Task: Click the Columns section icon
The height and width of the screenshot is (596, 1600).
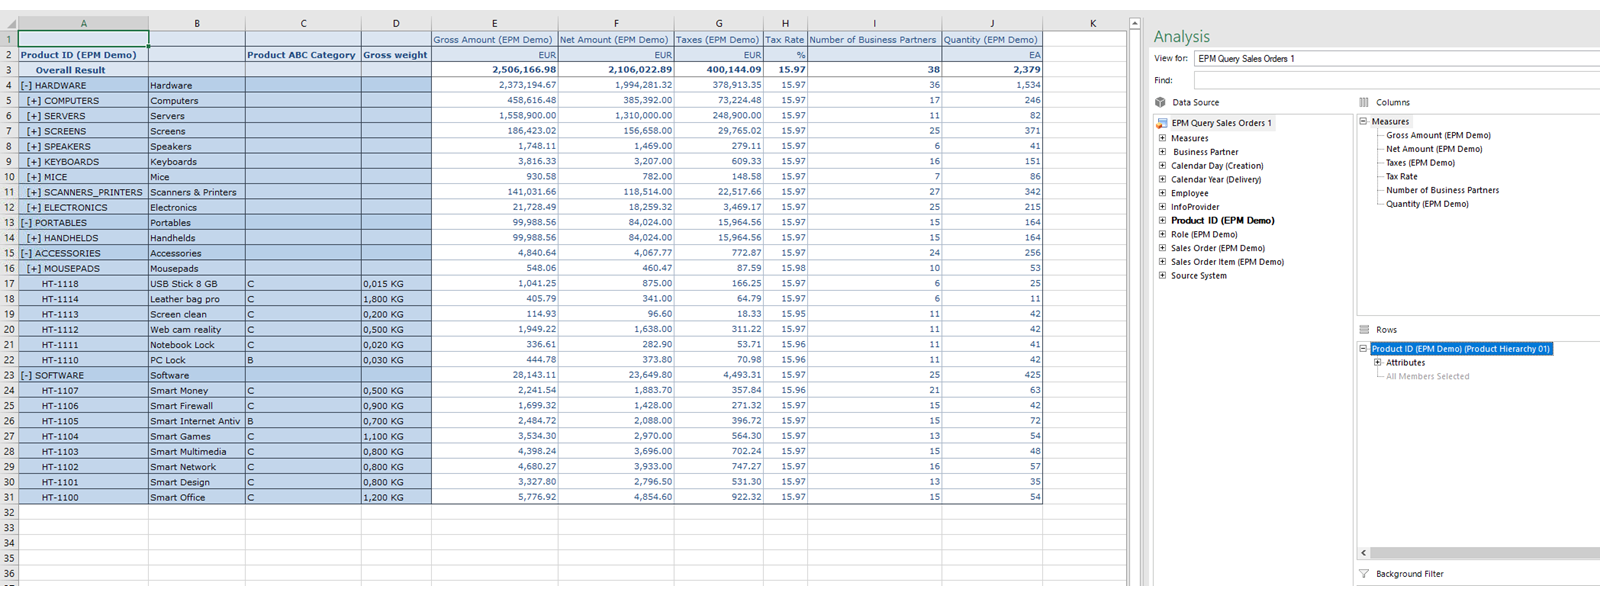Action: point(1364,102)
